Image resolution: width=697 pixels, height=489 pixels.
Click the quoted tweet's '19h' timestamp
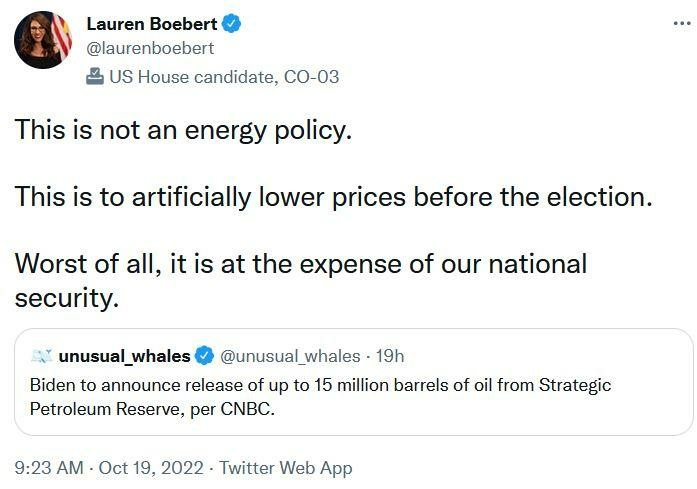390,356
